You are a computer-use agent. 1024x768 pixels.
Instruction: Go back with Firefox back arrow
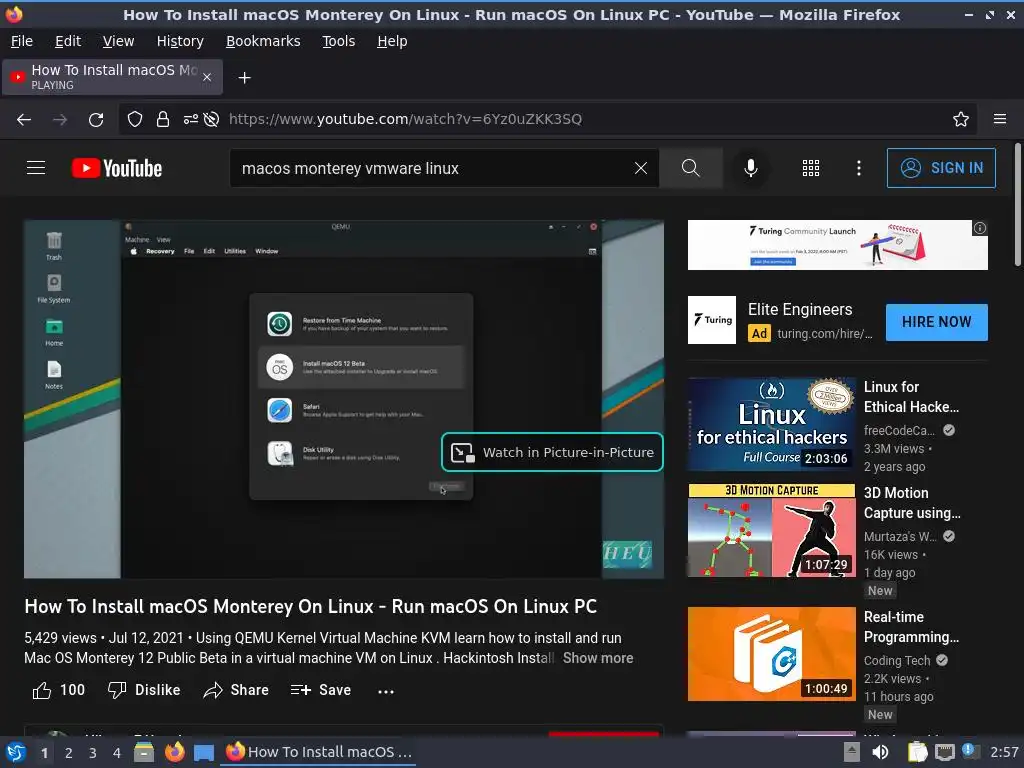tap(24, 120)
